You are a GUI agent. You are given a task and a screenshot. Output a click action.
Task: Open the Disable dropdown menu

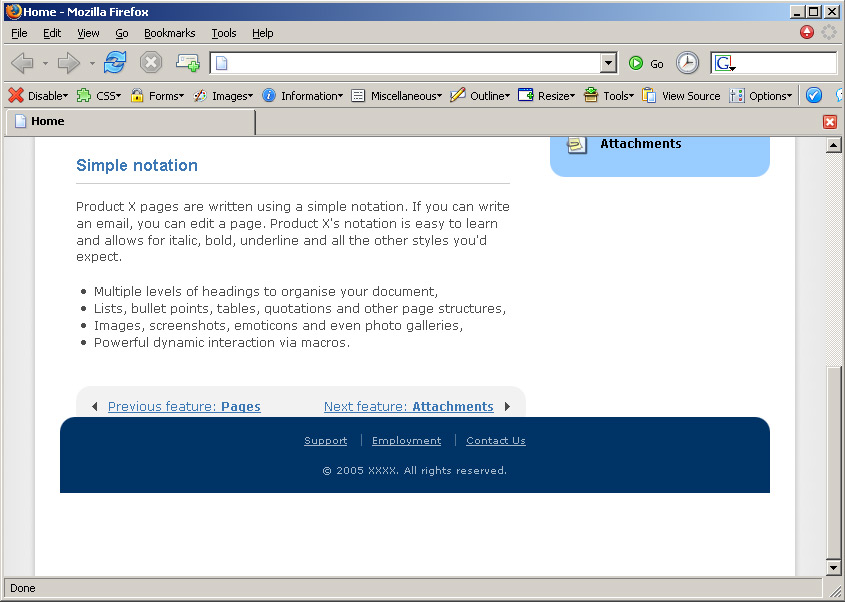[39, 96]
